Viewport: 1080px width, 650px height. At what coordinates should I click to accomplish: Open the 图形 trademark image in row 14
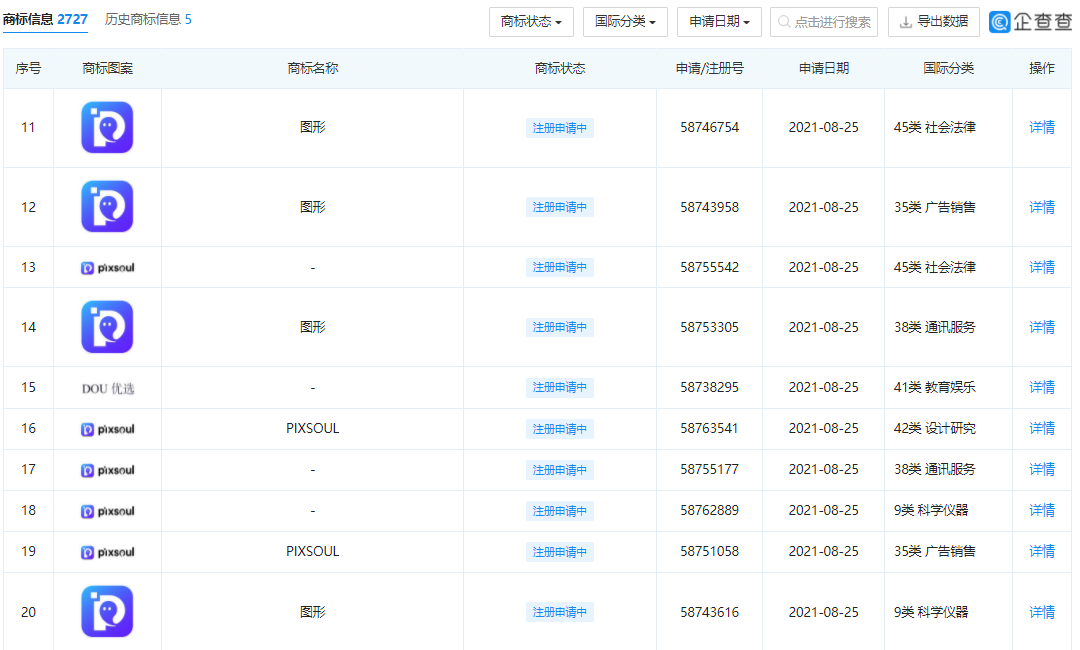107,327
